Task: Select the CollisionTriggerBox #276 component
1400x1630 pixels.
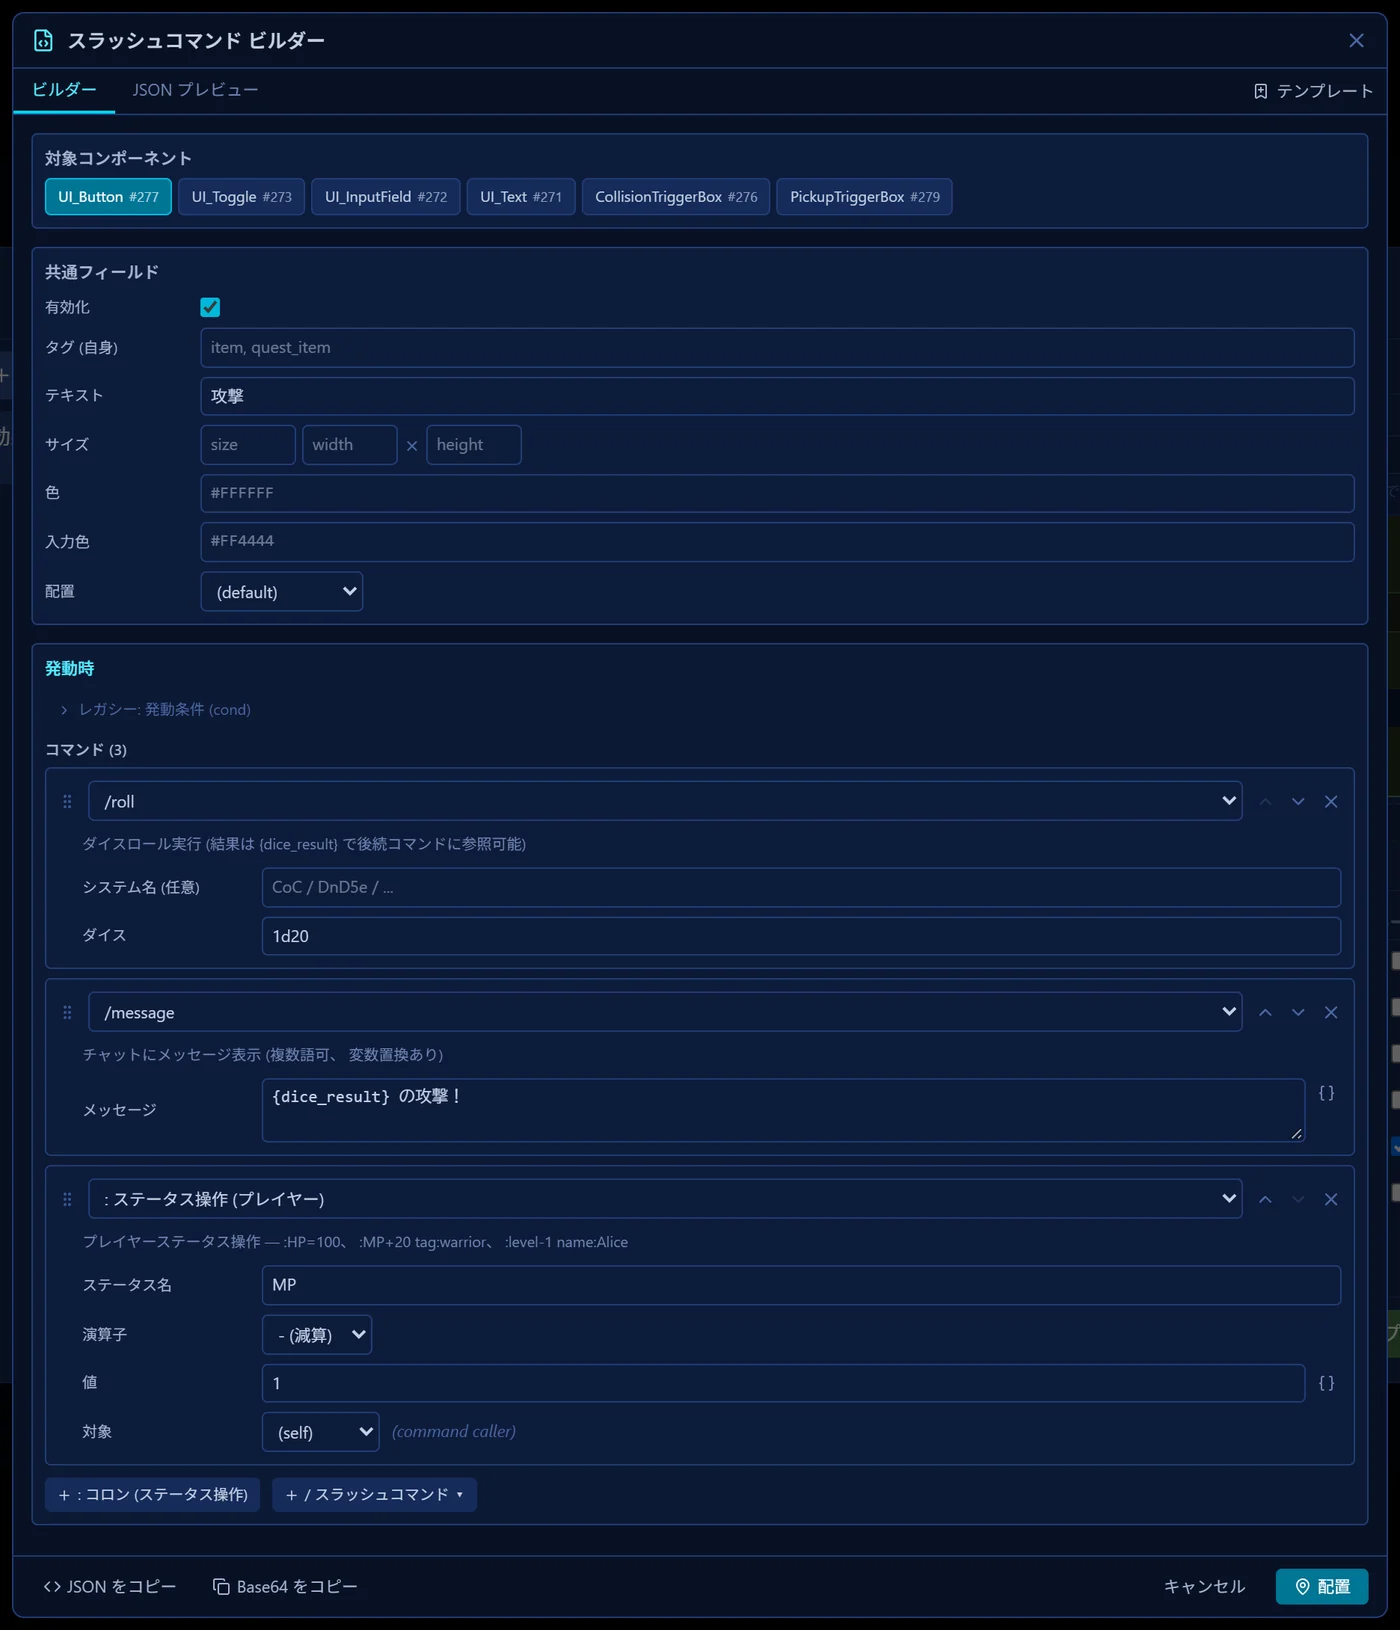Action: (x=676, y=197)
